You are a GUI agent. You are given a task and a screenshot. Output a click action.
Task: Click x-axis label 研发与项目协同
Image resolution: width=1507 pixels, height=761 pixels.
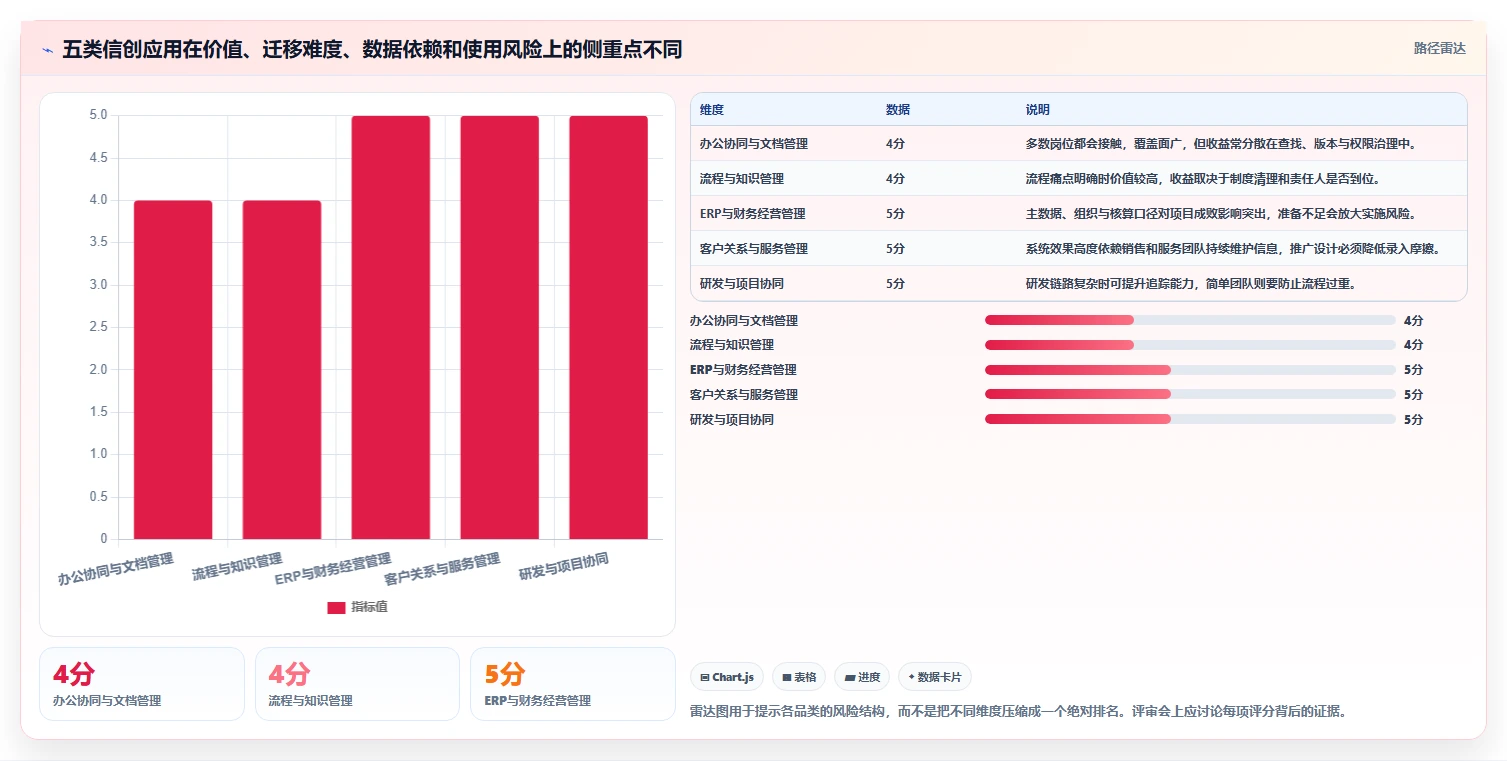(x=563, y=567)
